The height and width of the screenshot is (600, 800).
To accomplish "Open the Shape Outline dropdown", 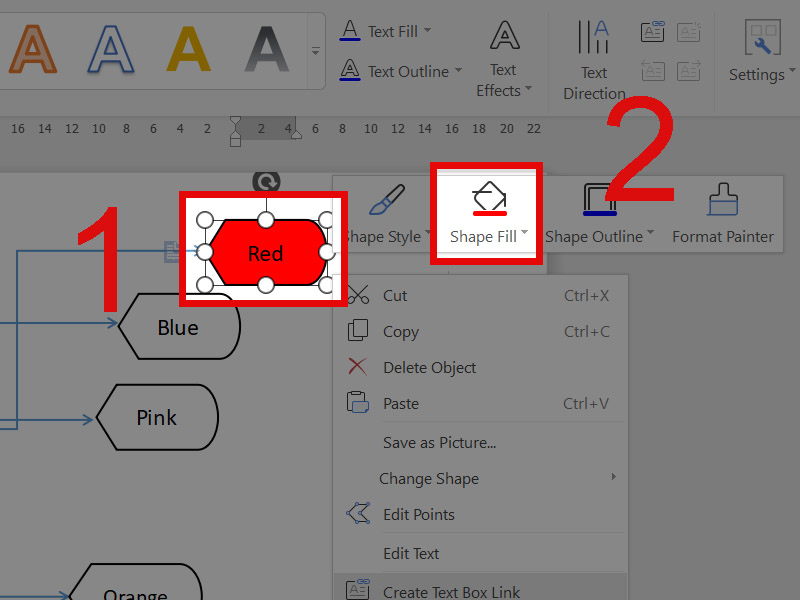I will pyautogui.click(x=650, y=236).
